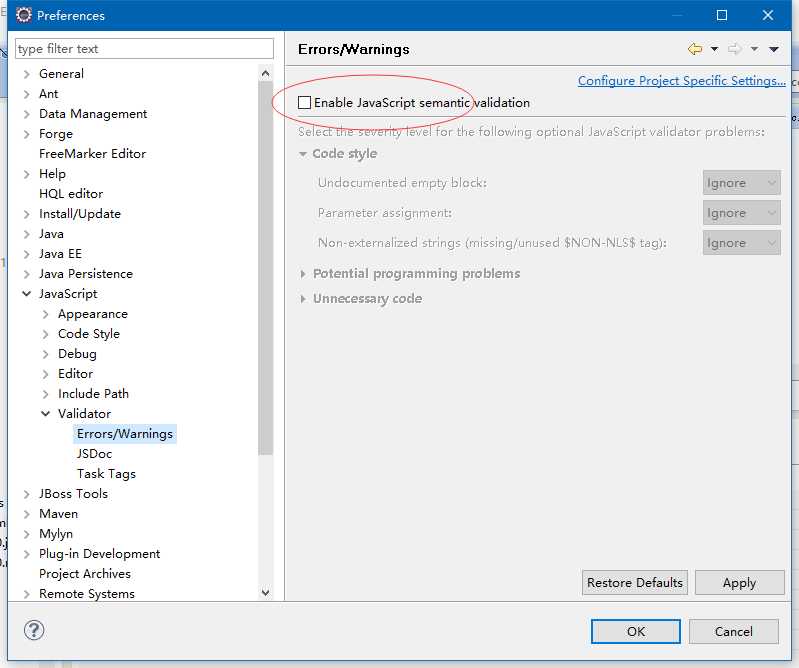Click the Restore Defaults button

click(635, 582)
